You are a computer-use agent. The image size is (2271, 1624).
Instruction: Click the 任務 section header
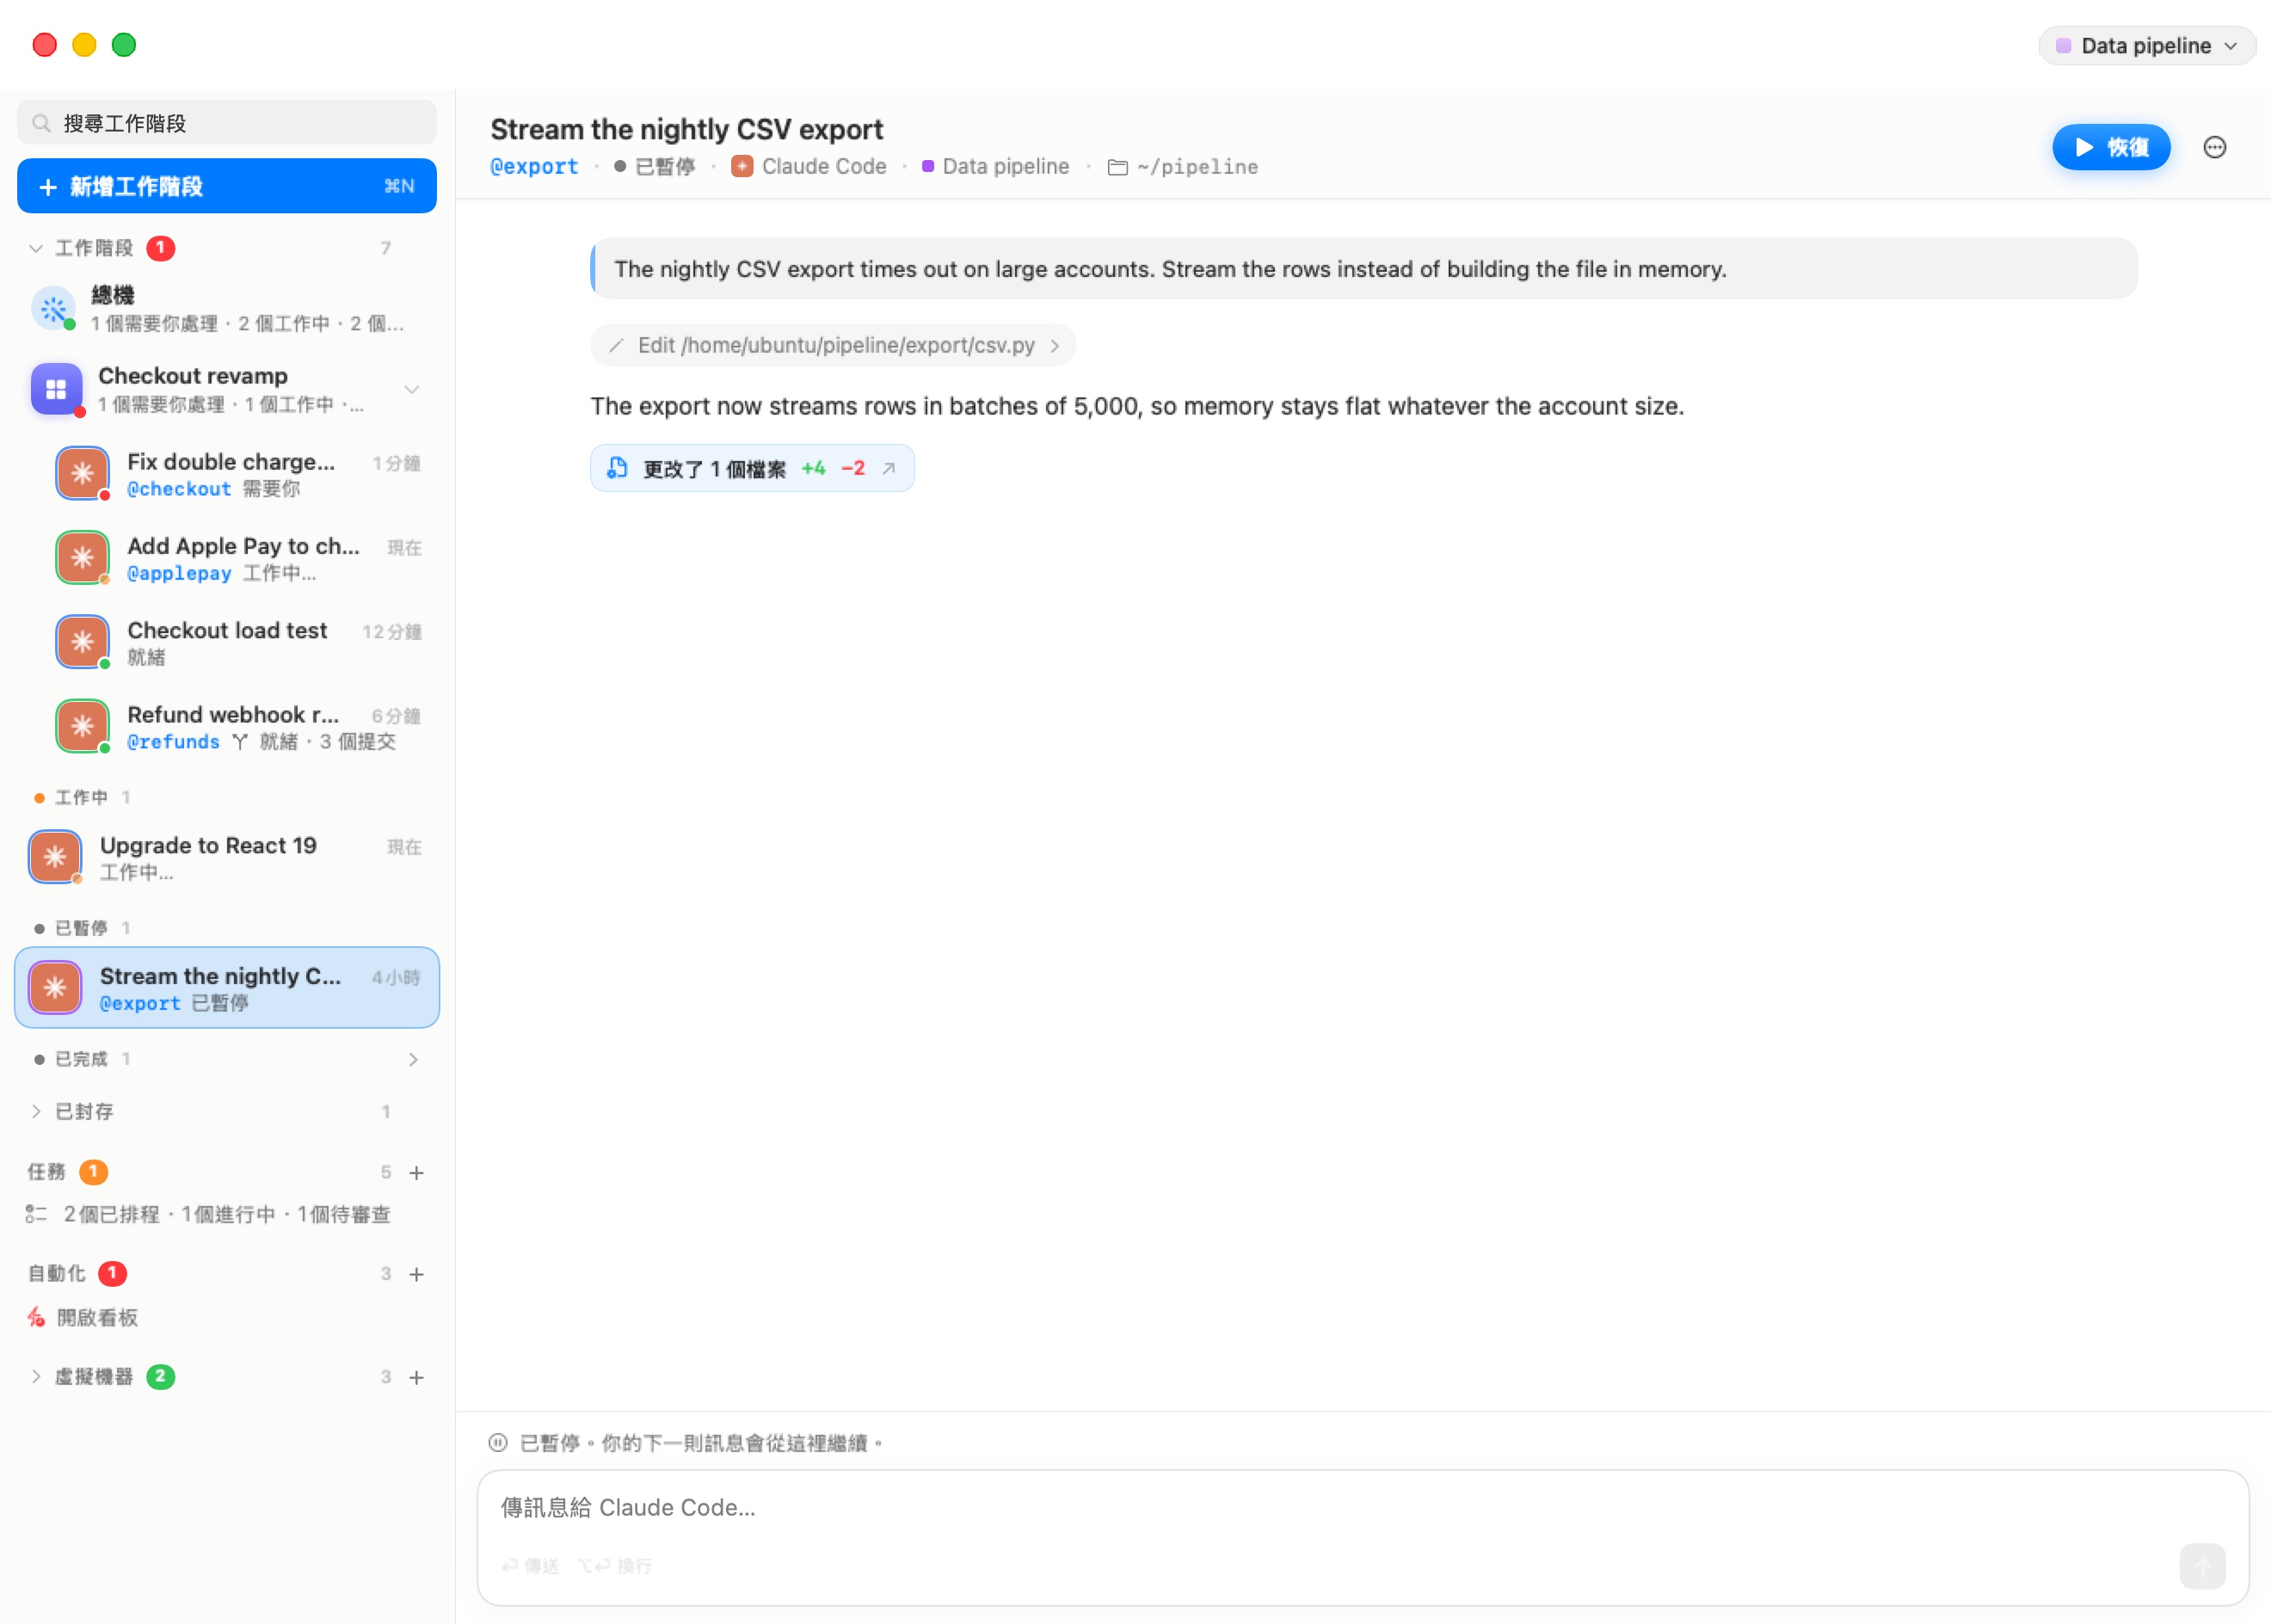(46, 1172)
